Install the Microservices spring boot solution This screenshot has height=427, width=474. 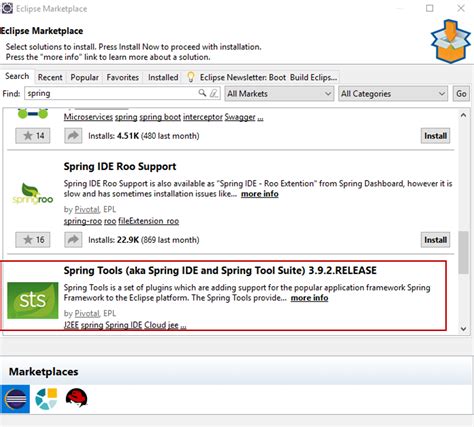point(435,136)
